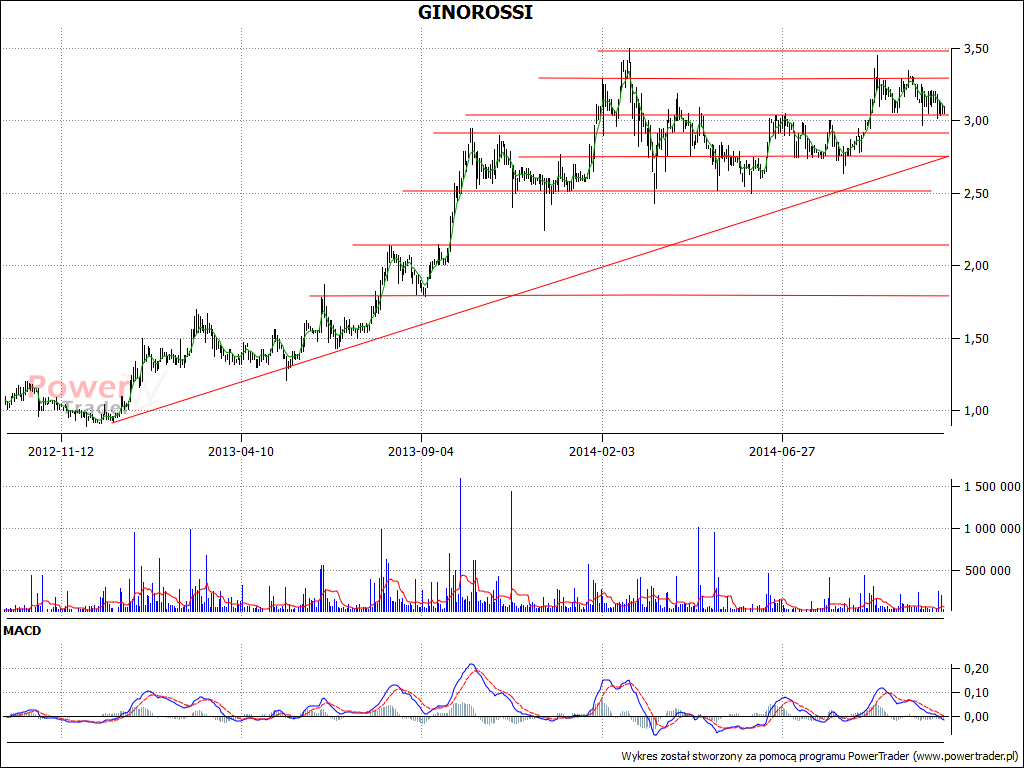Click the 2013-04-10 date label

241,451
